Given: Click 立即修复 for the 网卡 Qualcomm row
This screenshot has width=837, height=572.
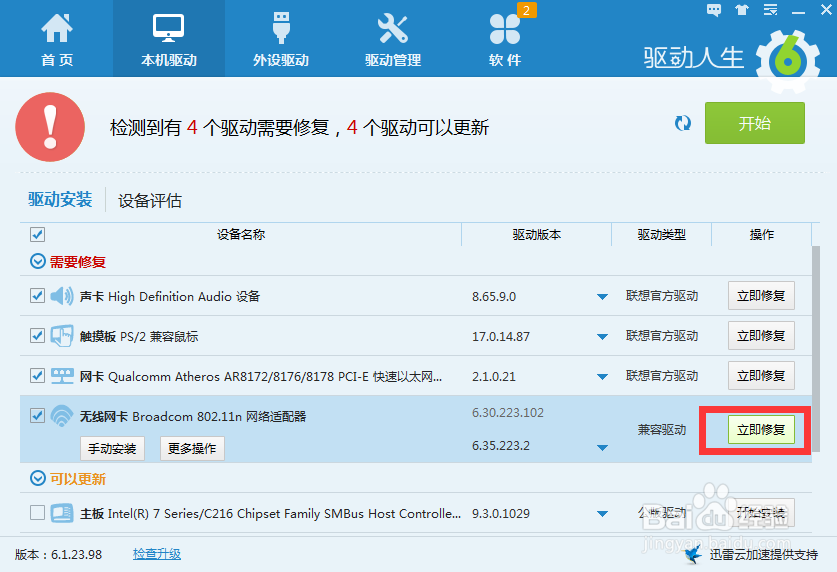Looking at the screenshot, I should pyautogui.click(x=761, y=376).
